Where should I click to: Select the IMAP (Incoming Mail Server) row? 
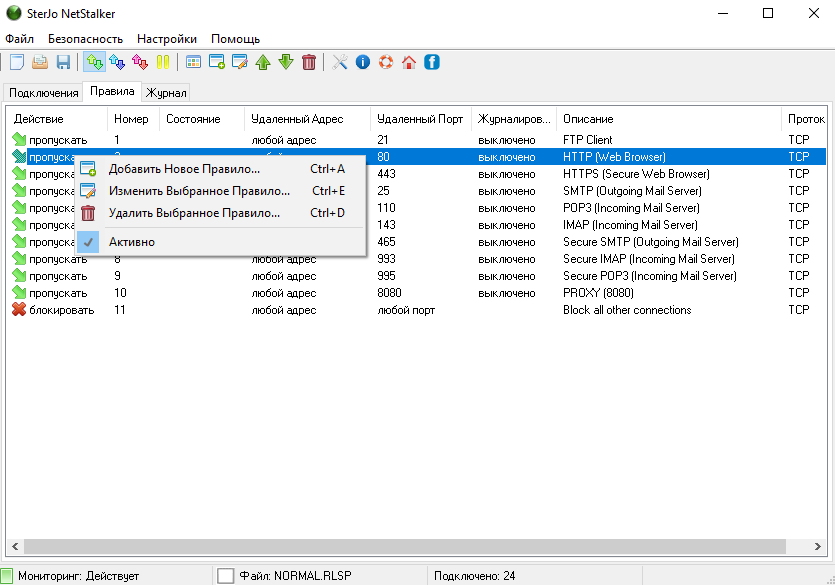418,225
